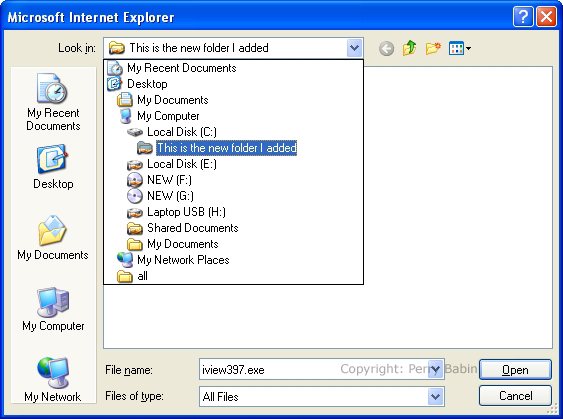Image resolution: width=563 pixels, height=419 pixels.
Task: Open My Computer in the places bar
Action: point(53,309)
